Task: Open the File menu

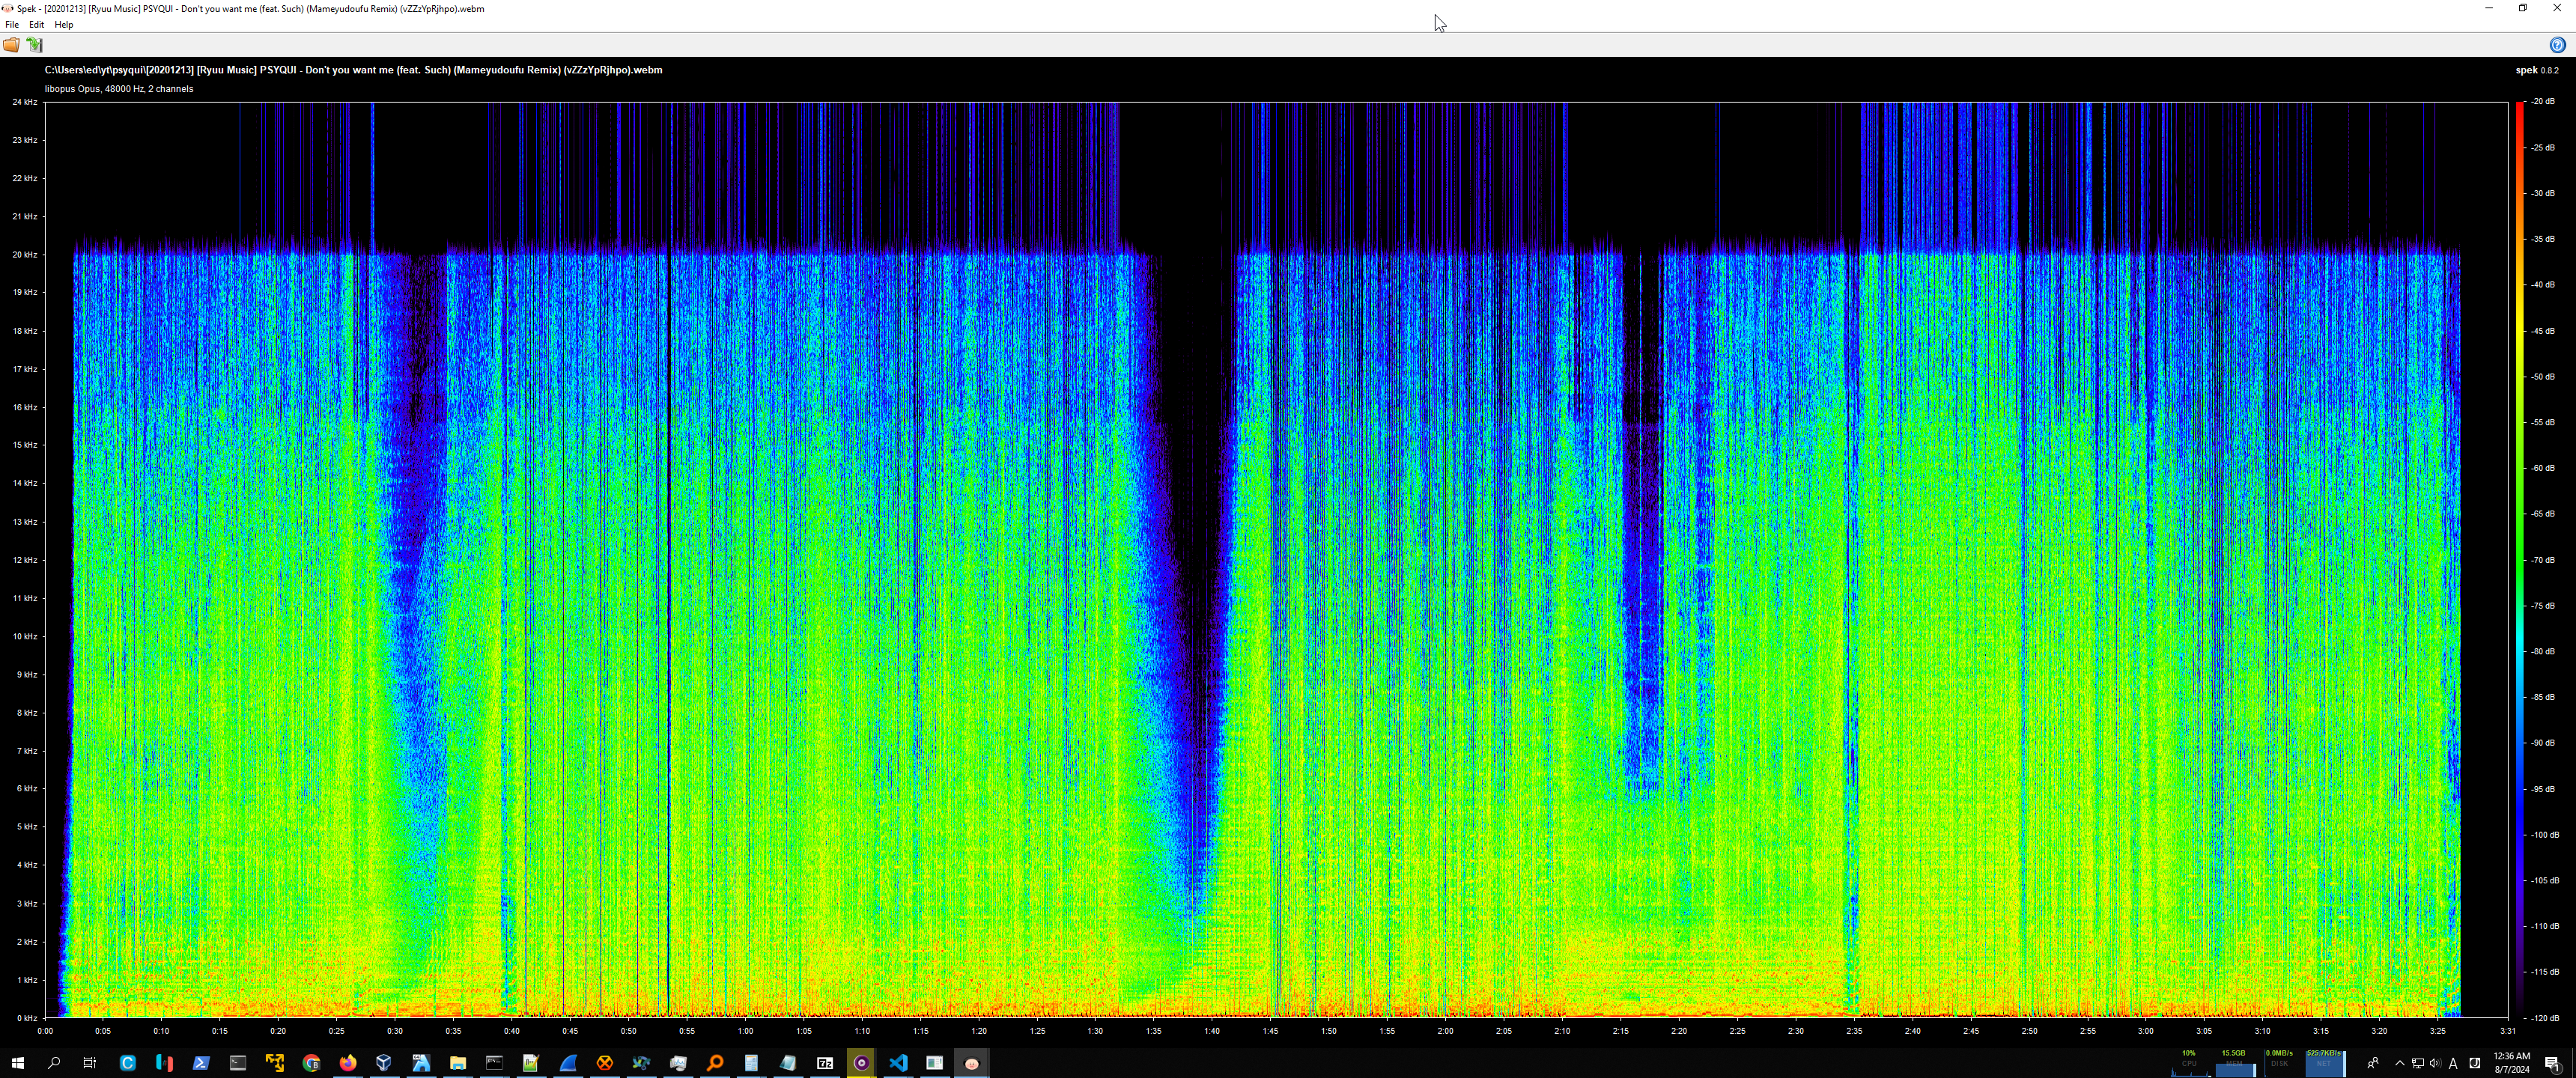Action: 12,25
